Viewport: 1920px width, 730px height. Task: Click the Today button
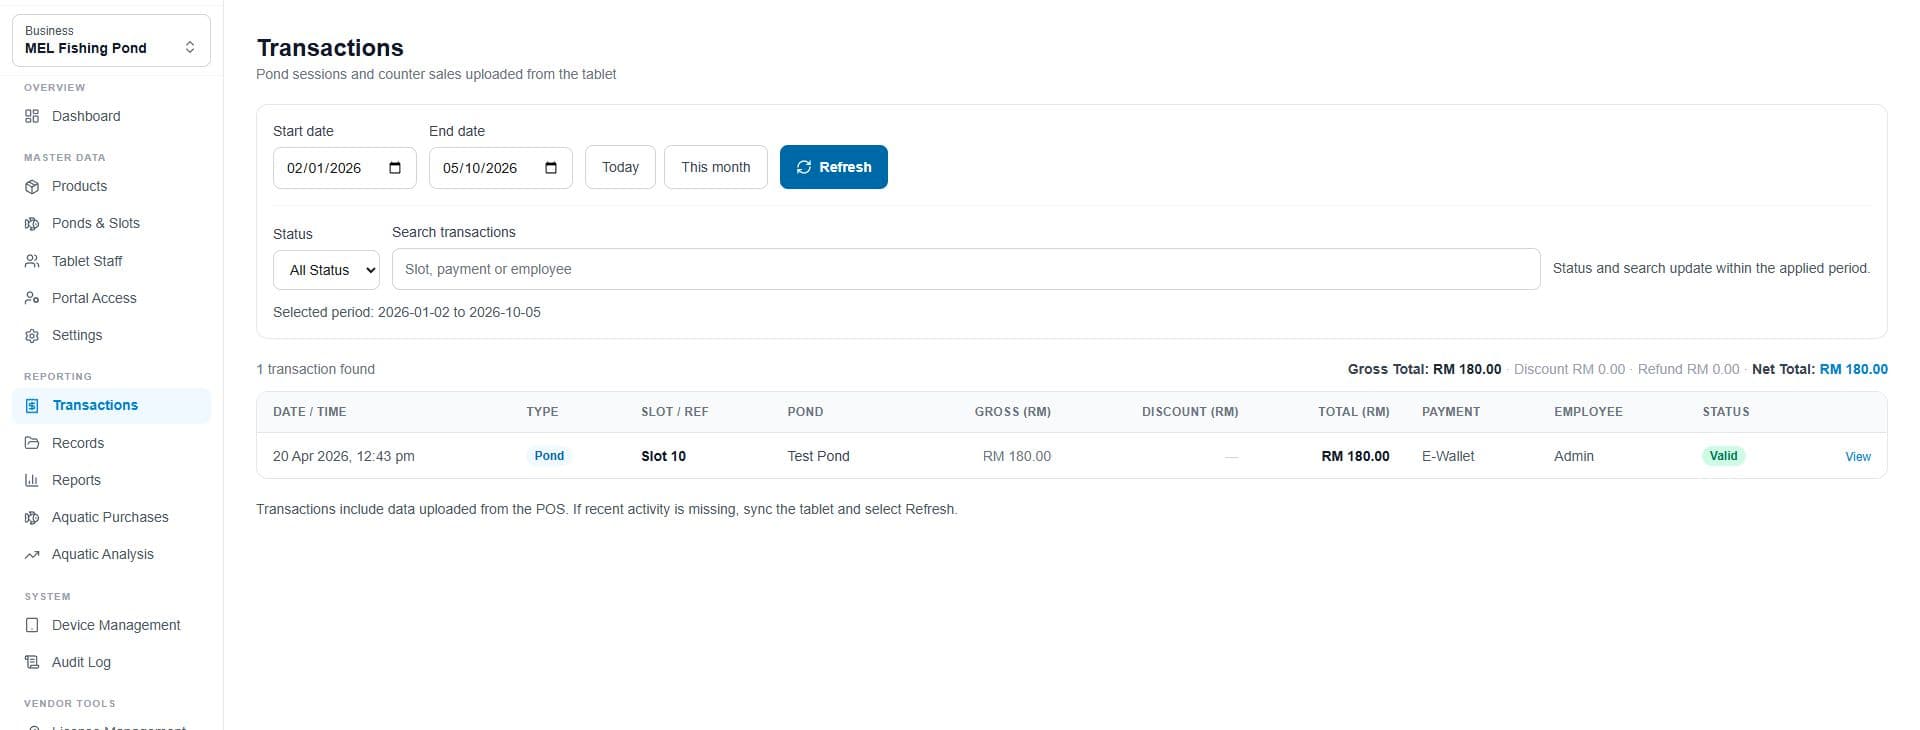coord(620,167)
